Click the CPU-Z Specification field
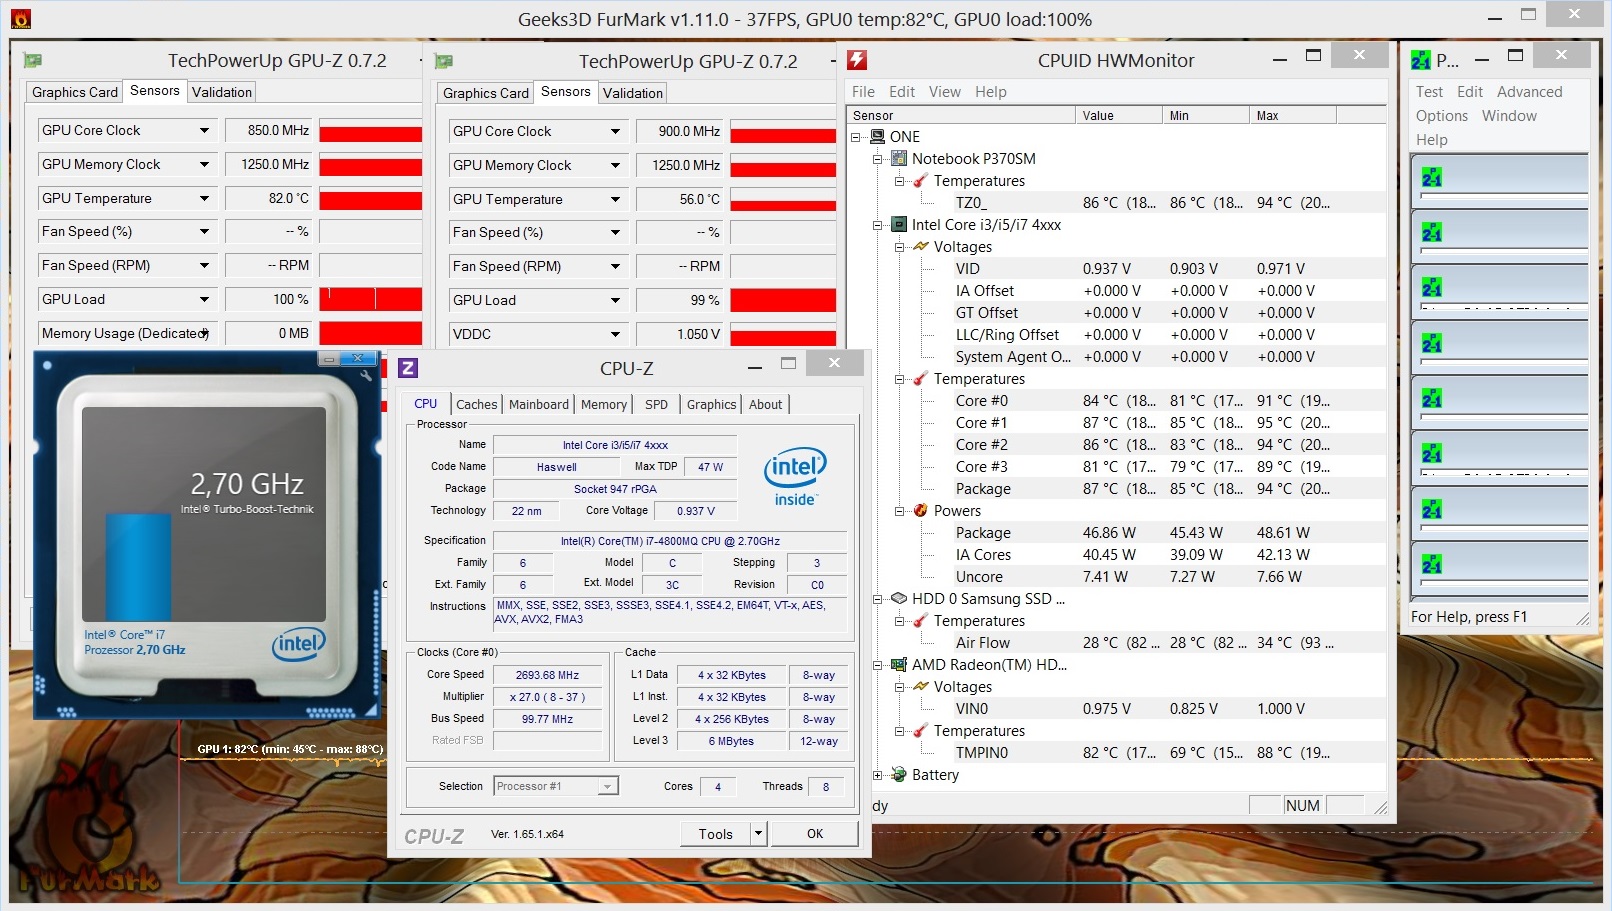Viewport: 1612px width, 911px height. (x=670, y=541)
